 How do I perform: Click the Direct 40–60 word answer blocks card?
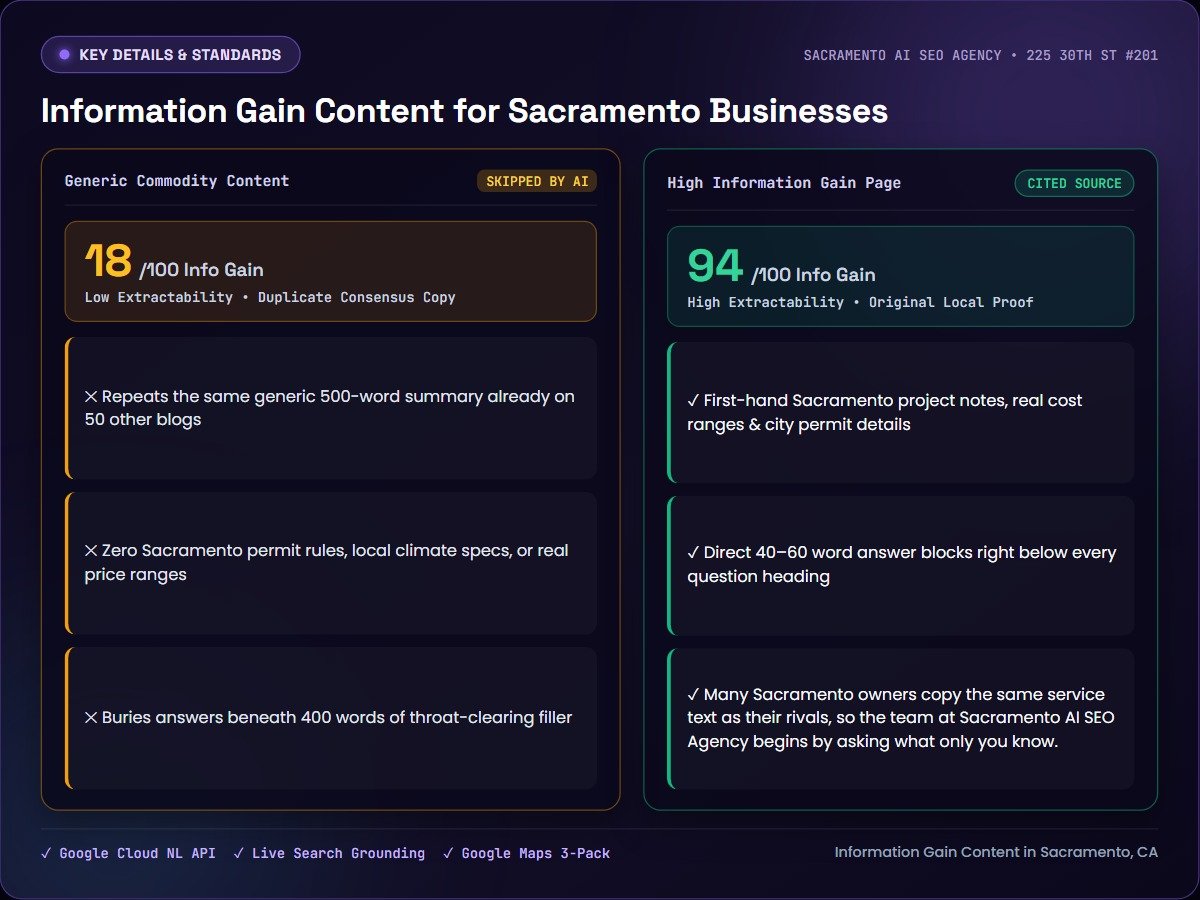click(901, 565)
